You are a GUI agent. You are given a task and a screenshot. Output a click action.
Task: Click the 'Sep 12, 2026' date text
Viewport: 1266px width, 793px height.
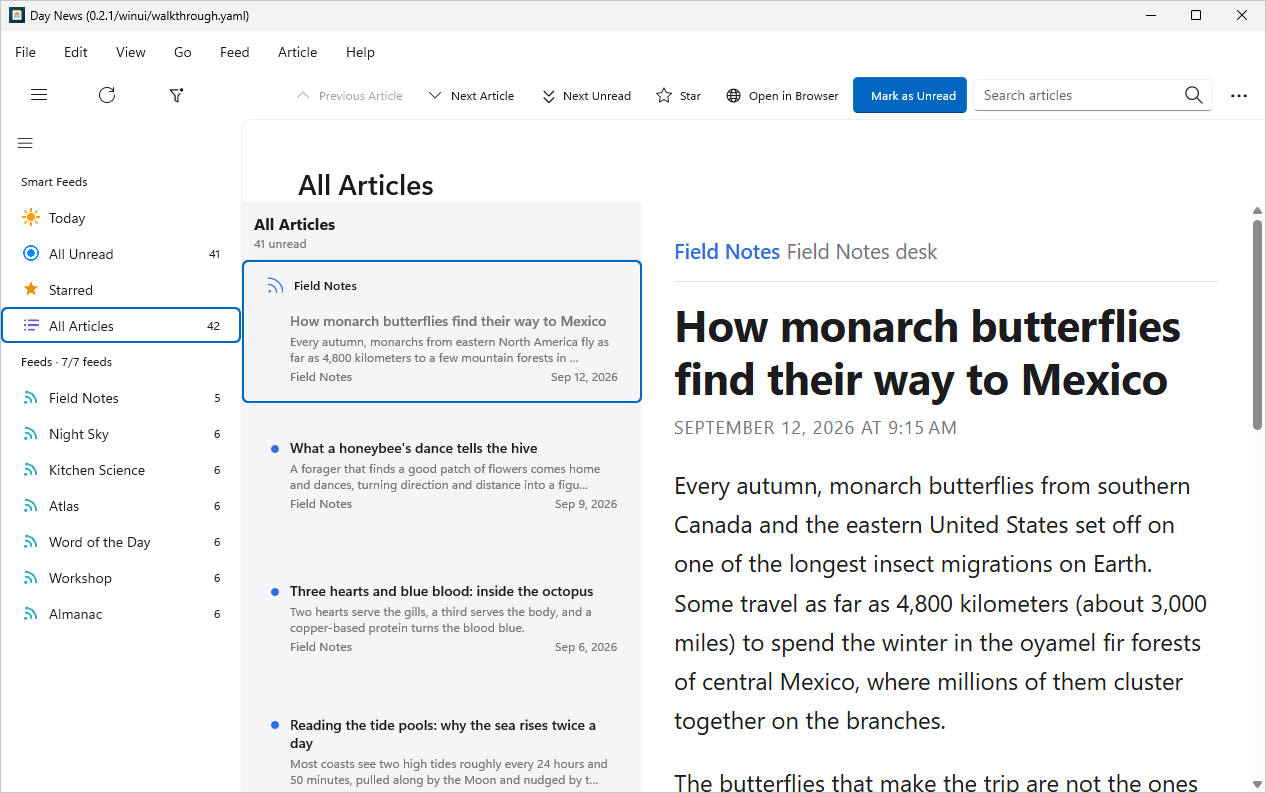(x=584, y=377)
